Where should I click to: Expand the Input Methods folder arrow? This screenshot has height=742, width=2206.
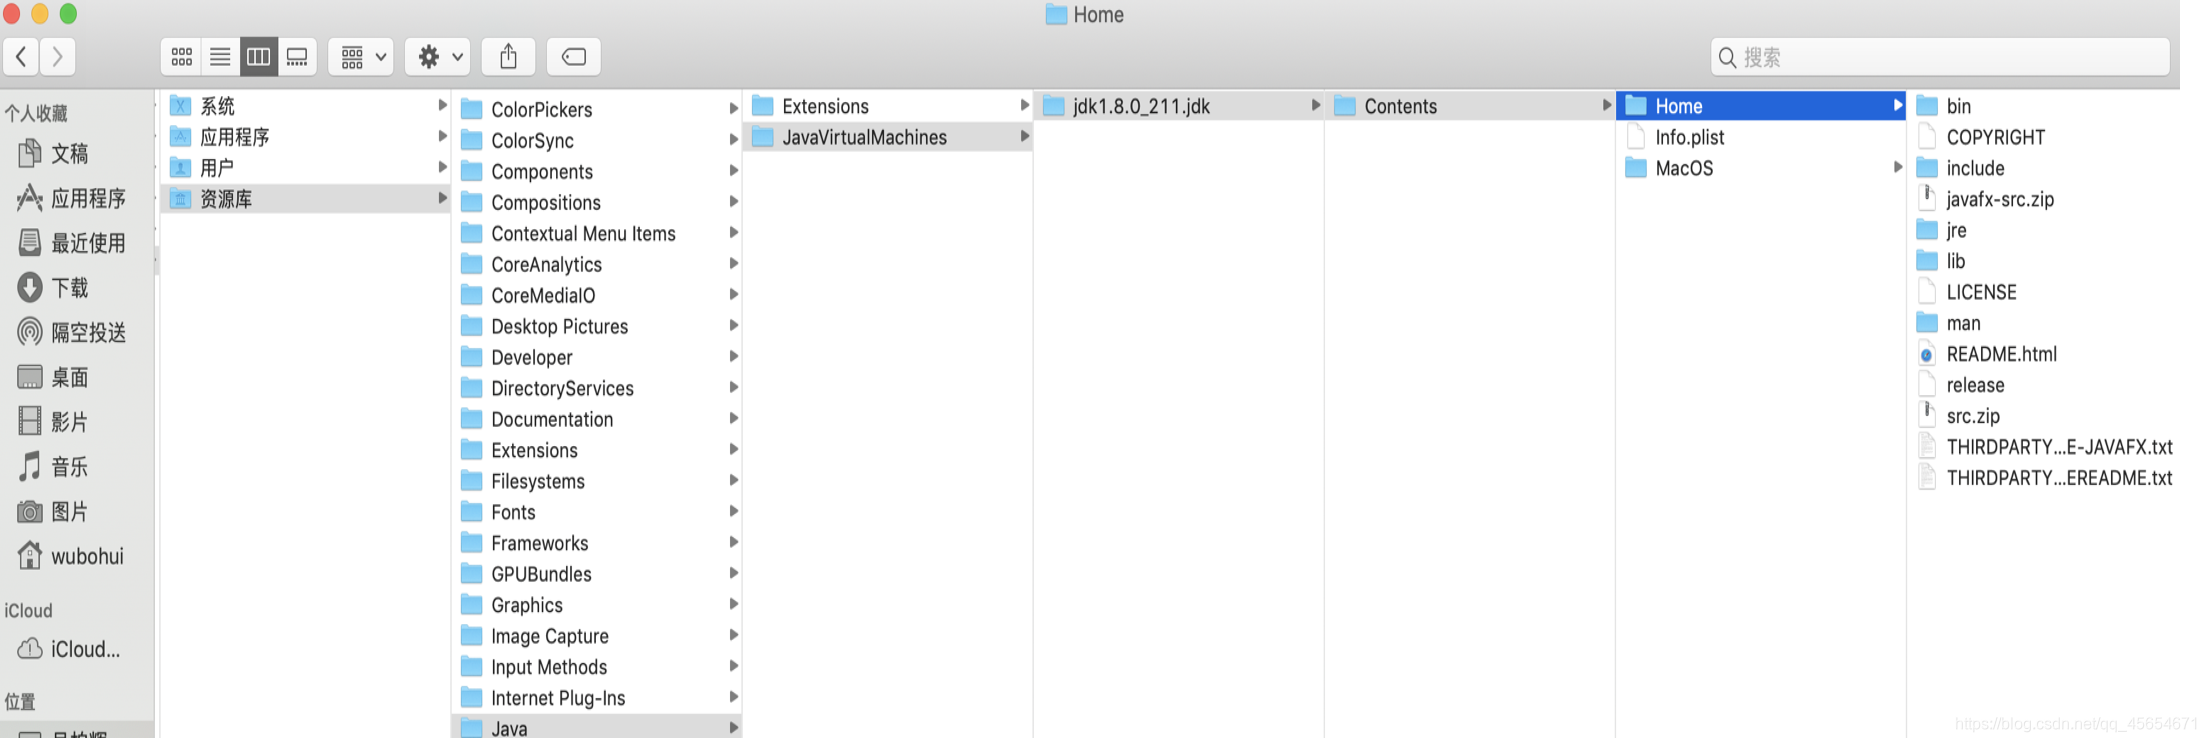coord(734,668)
